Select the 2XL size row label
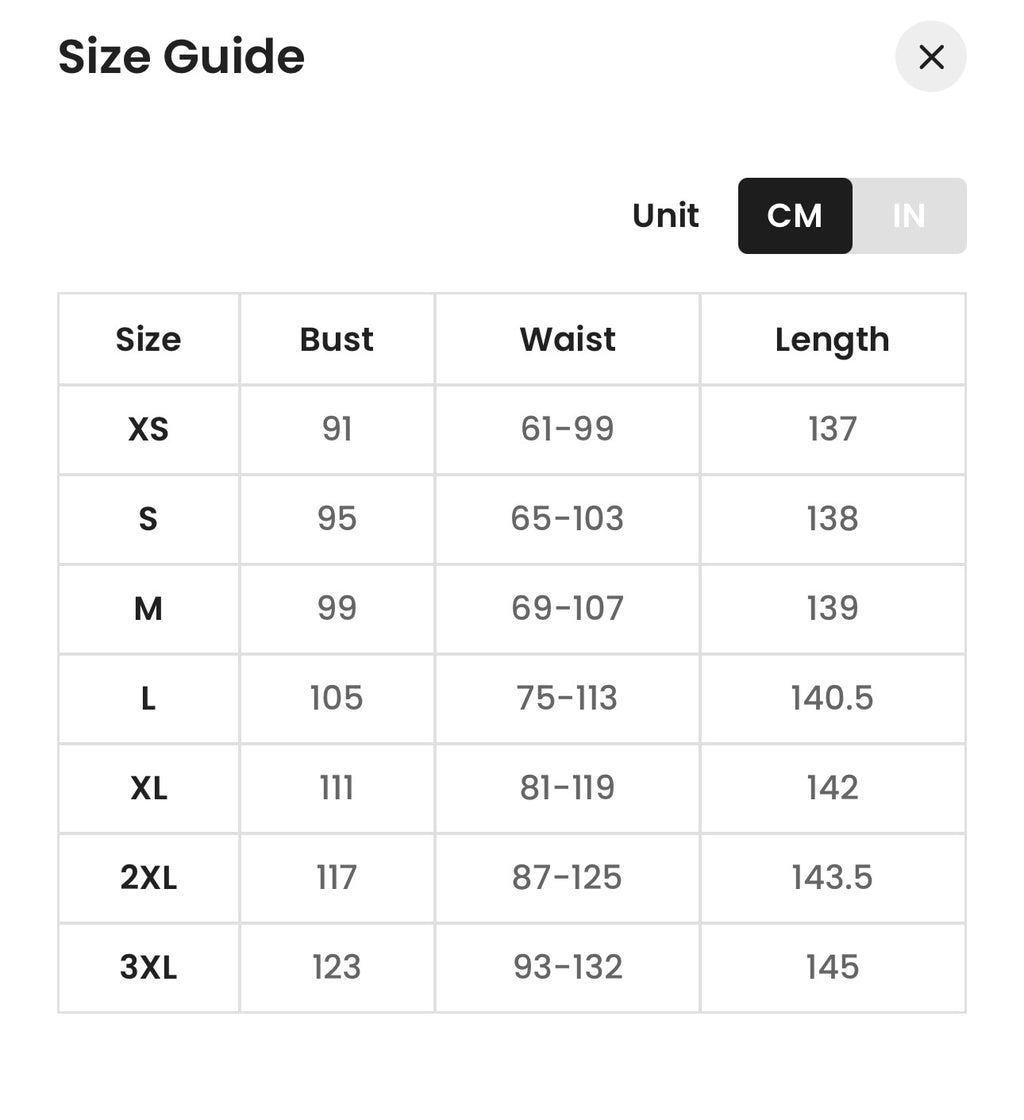 pyautogui.click(x=149, y=878)
